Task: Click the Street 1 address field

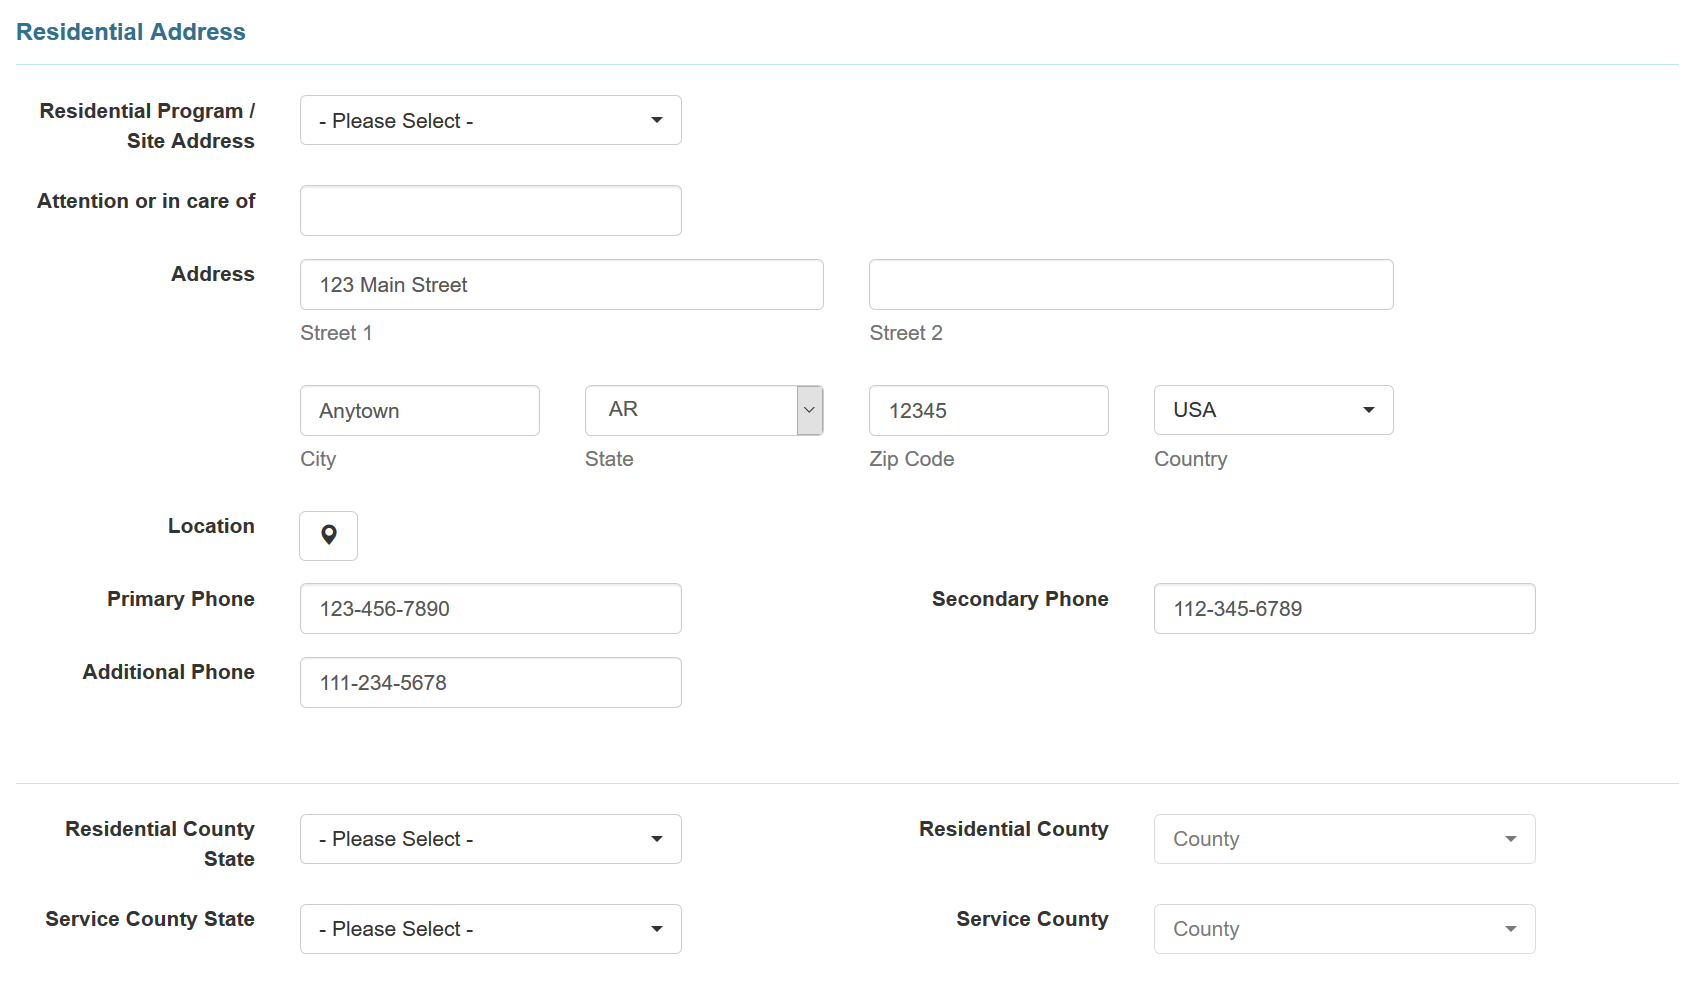Action: (x=561, y=285)
